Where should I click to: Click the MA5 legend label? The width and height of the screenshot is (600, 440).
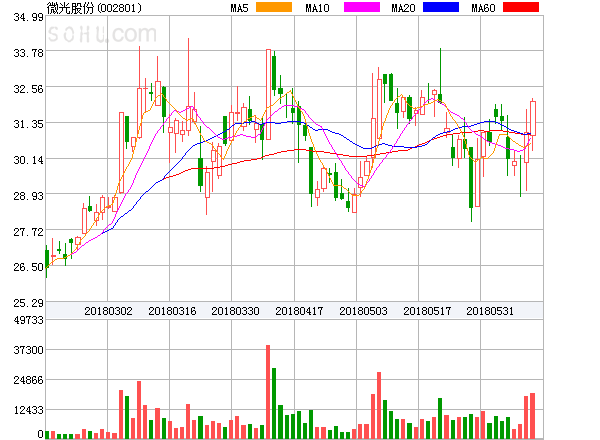[240, 8]
